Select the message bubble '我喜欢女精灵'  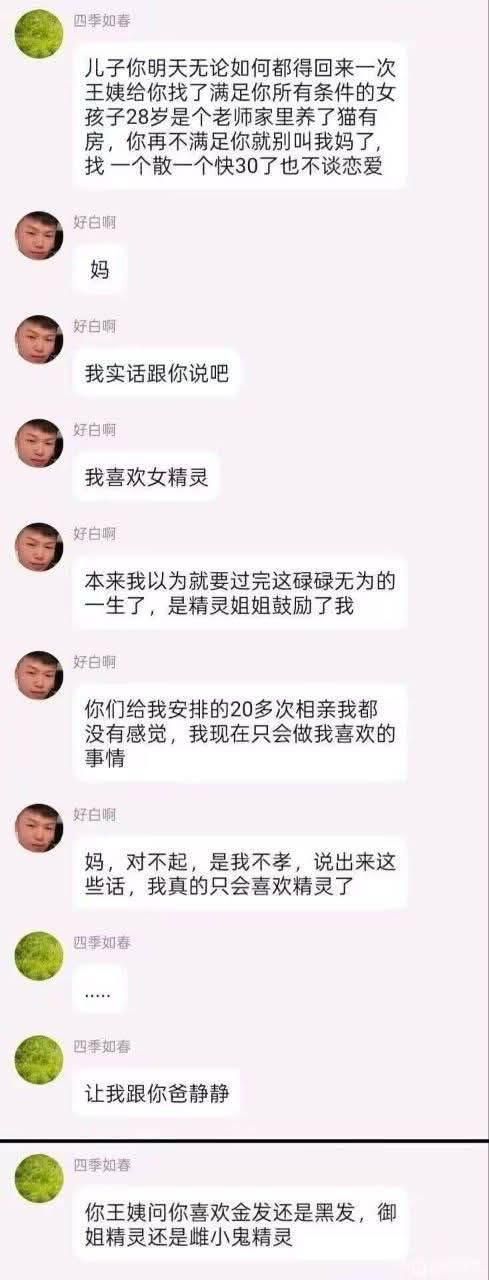pos(146,477)
